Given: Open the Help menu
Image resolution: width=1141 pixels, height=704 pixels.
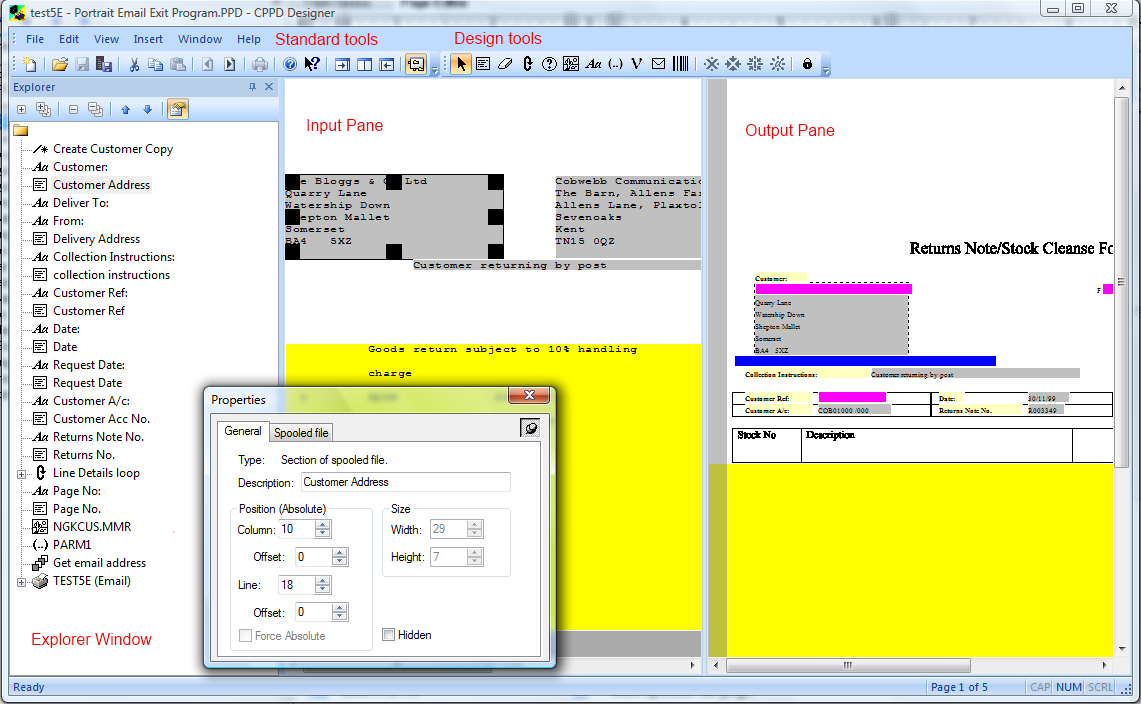Looking at the screenshot, I should pos(249,39).
